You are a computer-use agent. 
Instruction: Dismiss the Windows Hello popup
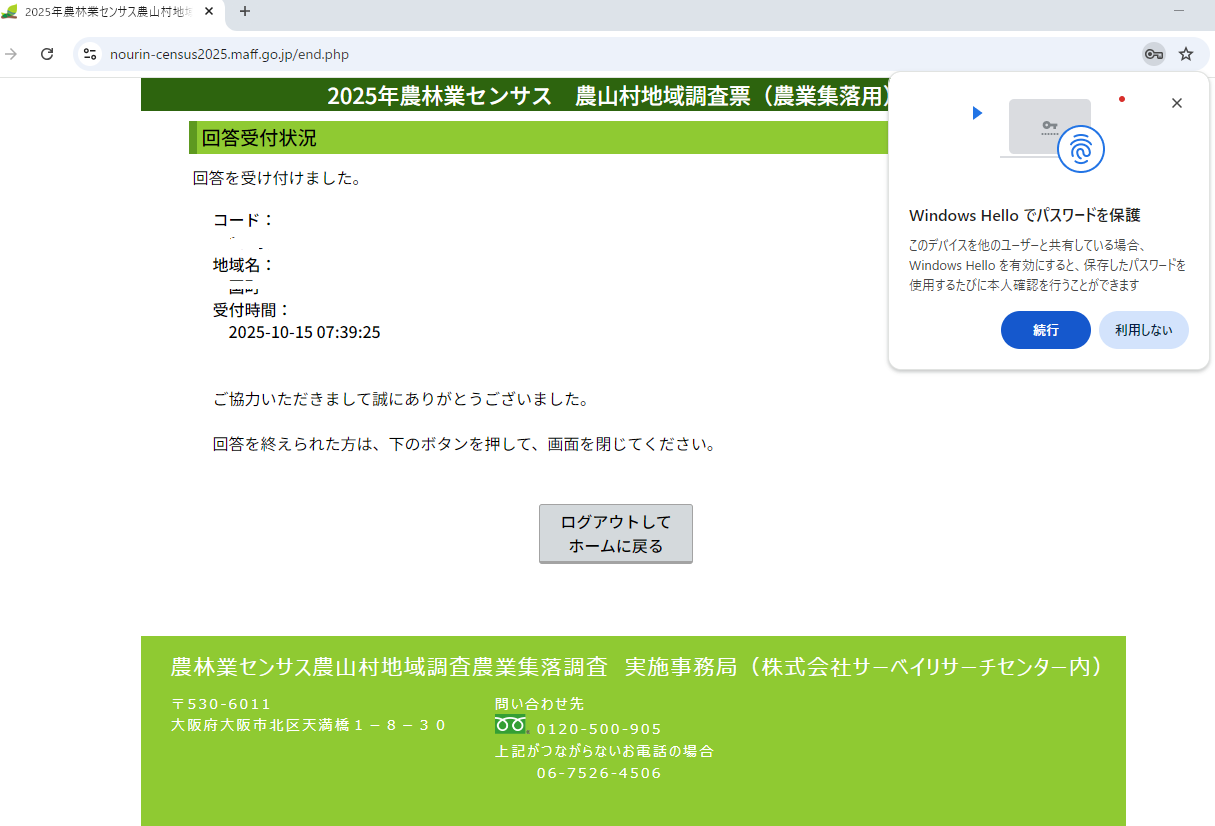[x=1177, y=103]
